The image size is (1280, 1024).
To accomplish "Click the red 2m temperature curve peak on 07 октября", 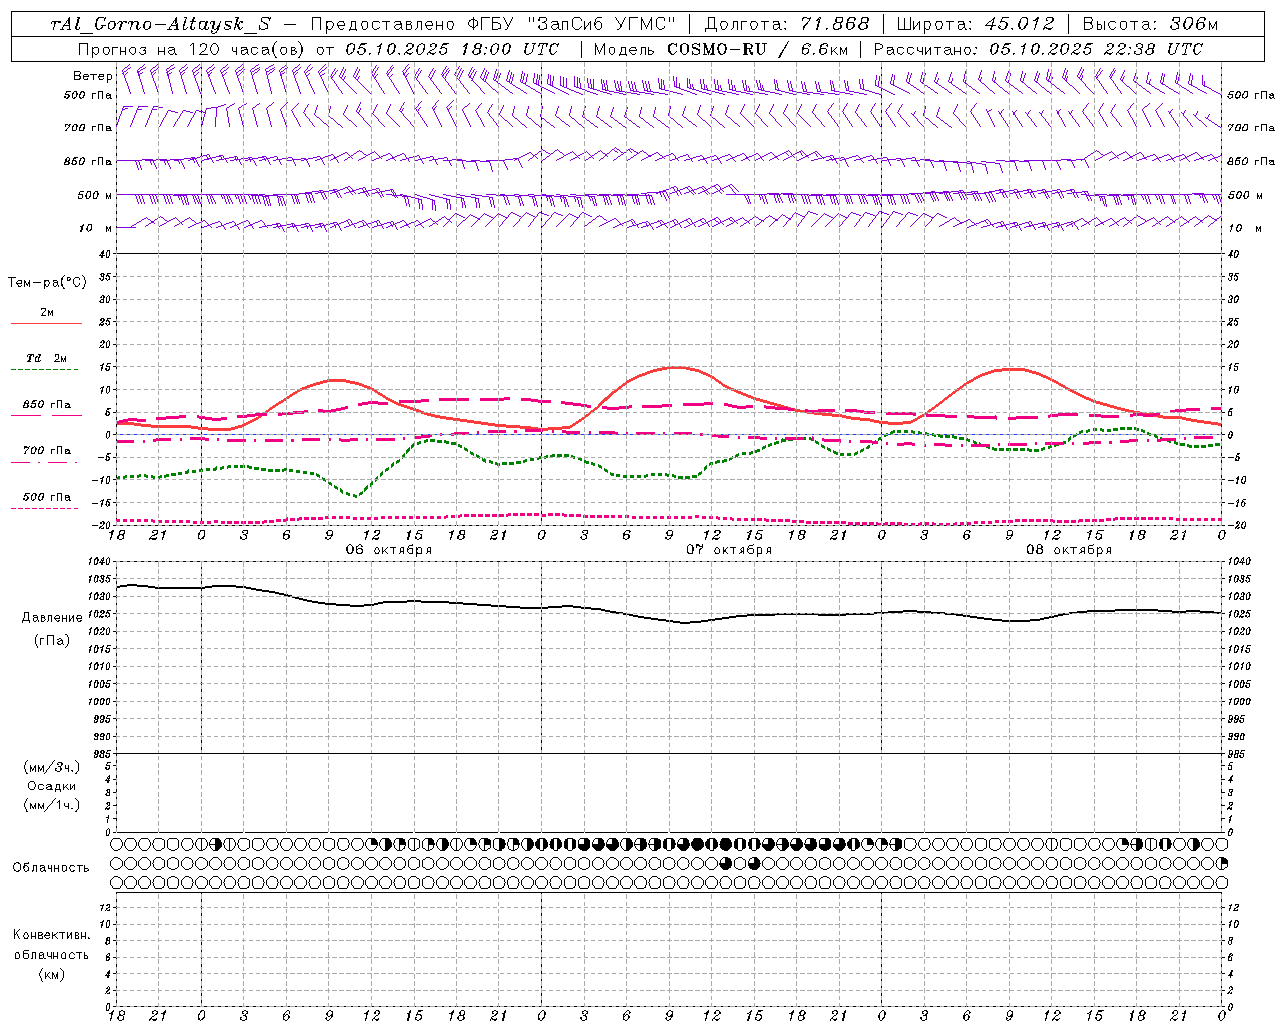I will pyautogui.click(x=677, y=367).
